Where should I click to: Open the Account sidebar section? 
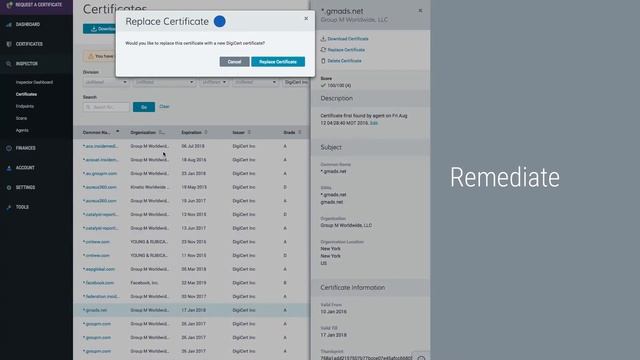click(x=25, y=168)
